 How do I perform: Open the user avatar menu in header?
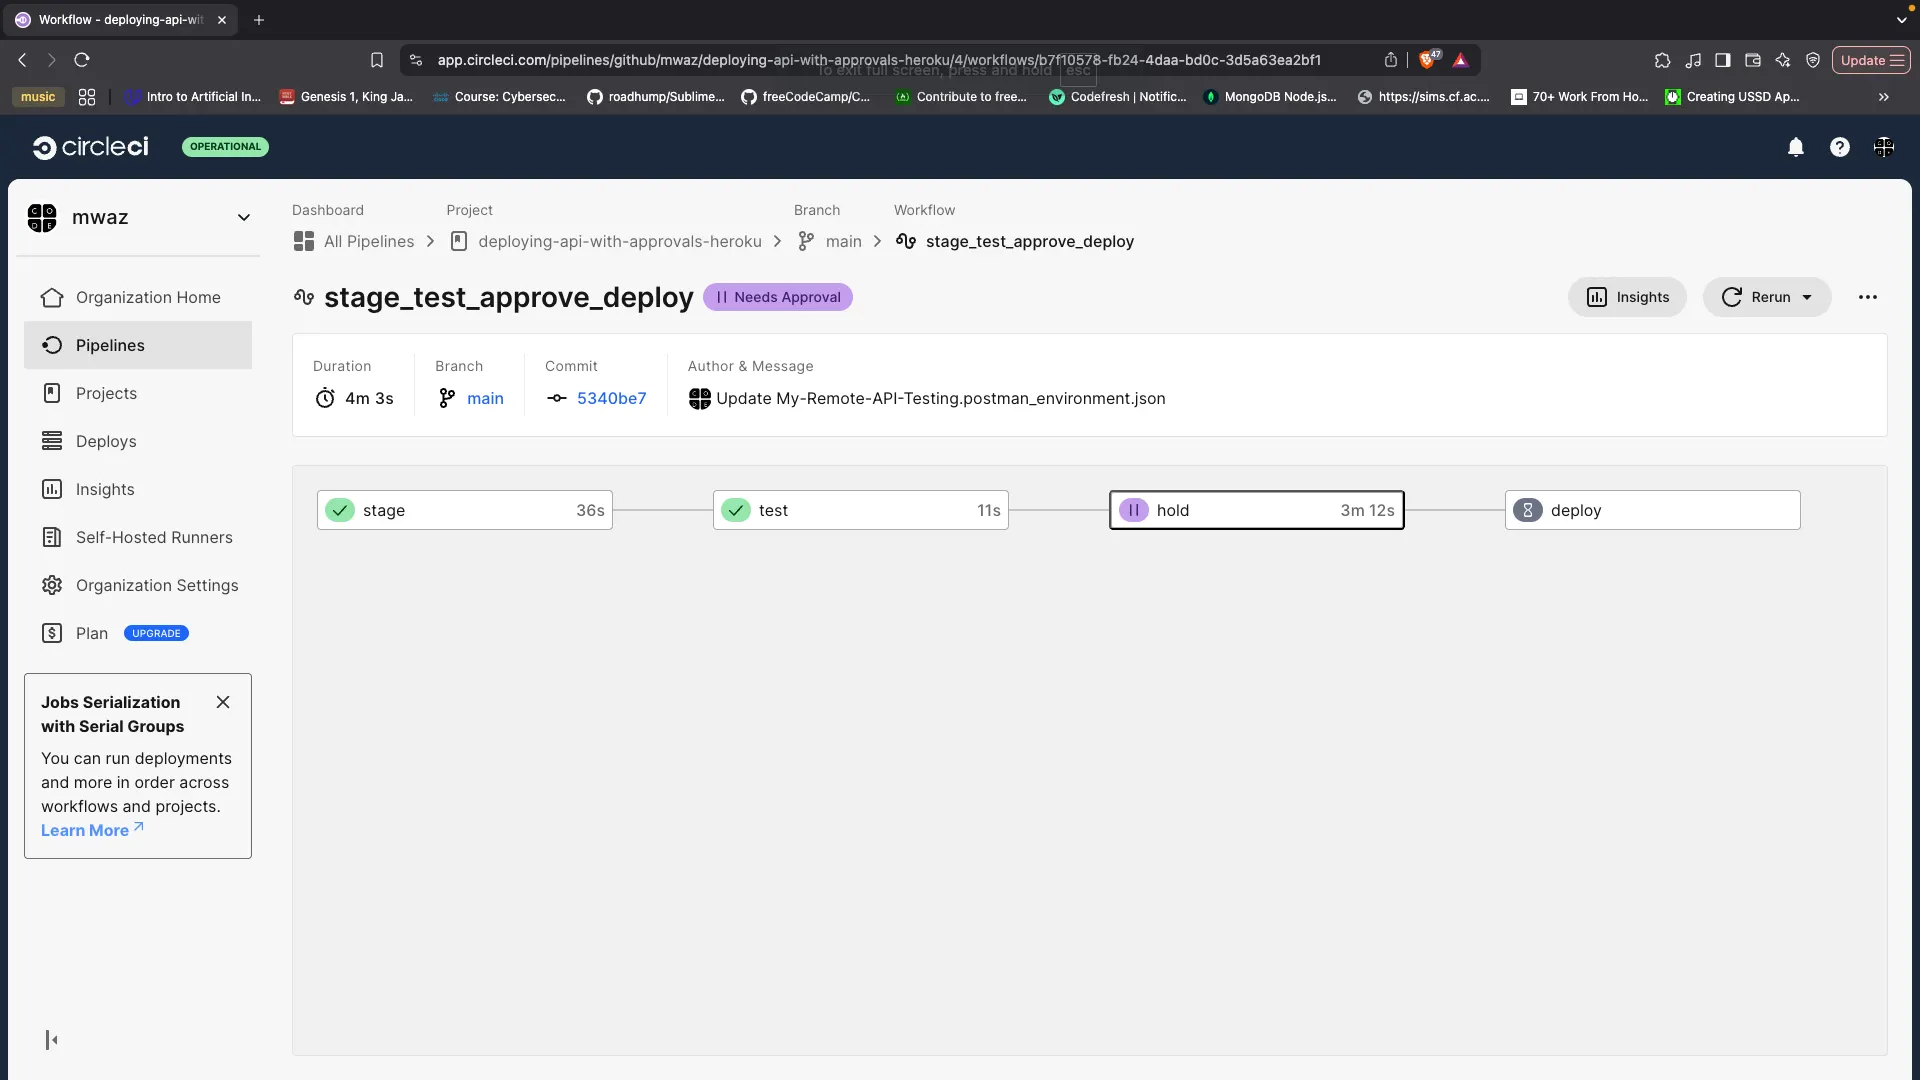1883,147
